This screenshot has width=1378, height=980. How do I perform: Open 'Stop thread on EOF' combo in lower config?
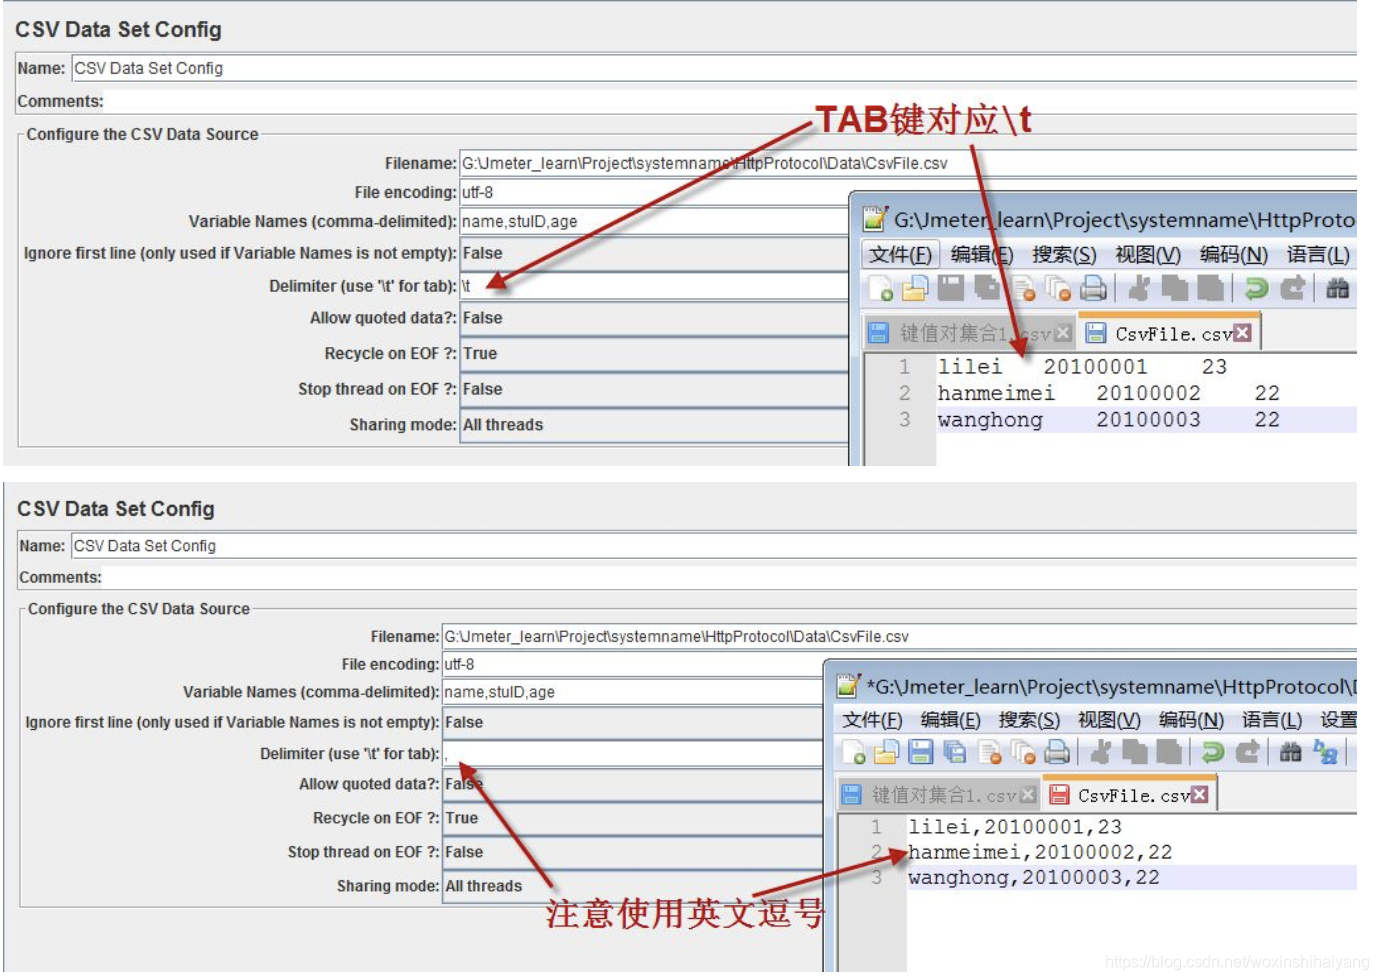pos(632,852)
